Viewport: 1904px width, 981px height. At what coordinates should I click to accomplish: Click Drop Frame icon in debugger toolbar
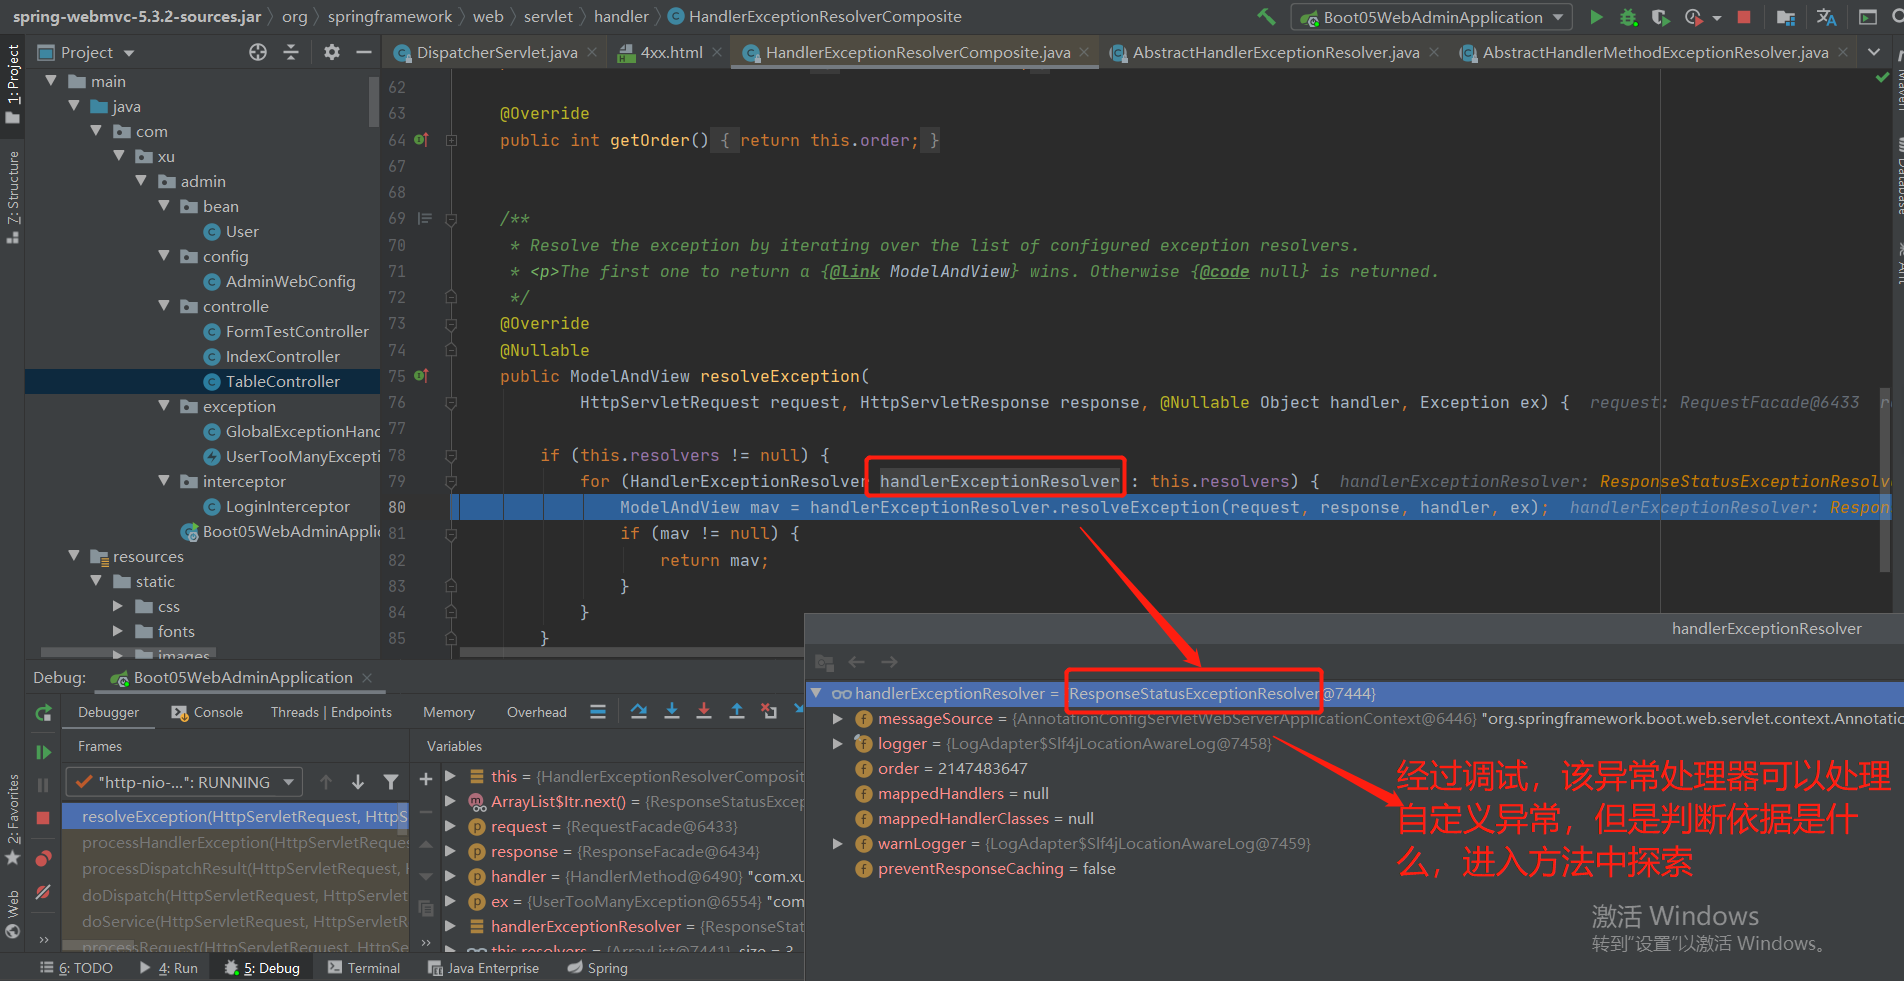(x=769, y=711)
